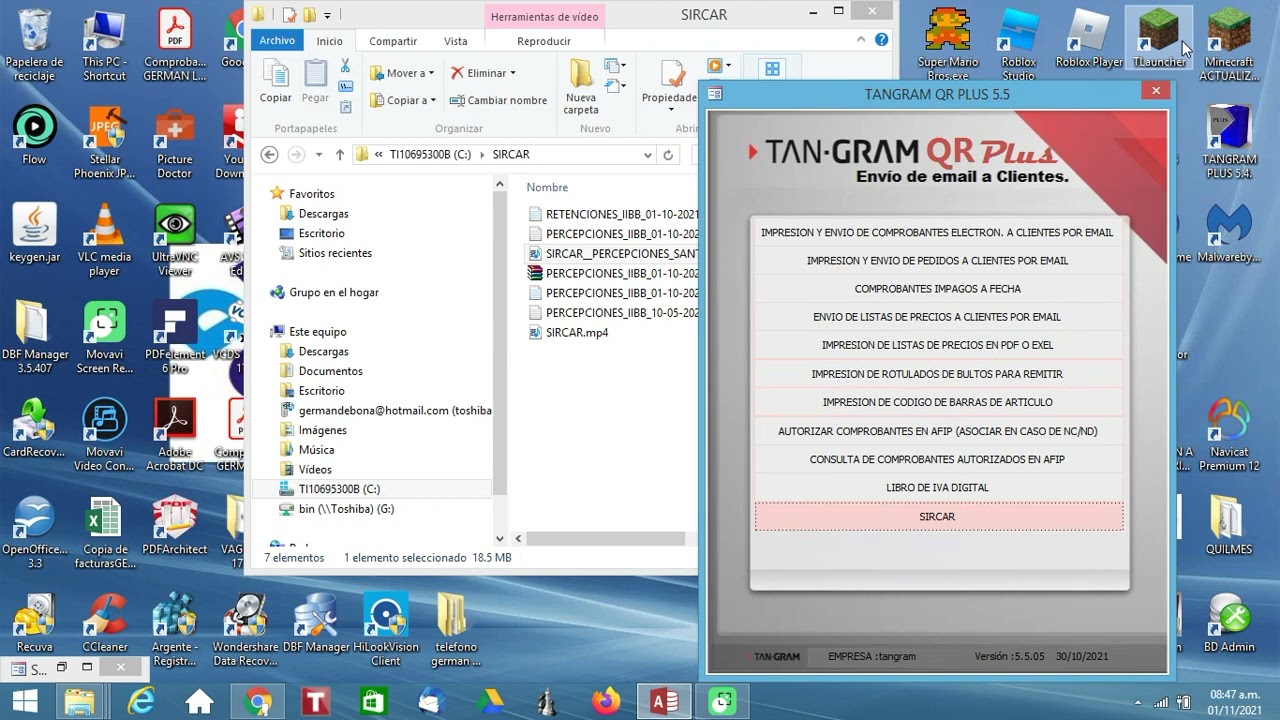Select the CCleaner desktop icon
Screen dimensions: 1280x720
click(x=104, y=623)
